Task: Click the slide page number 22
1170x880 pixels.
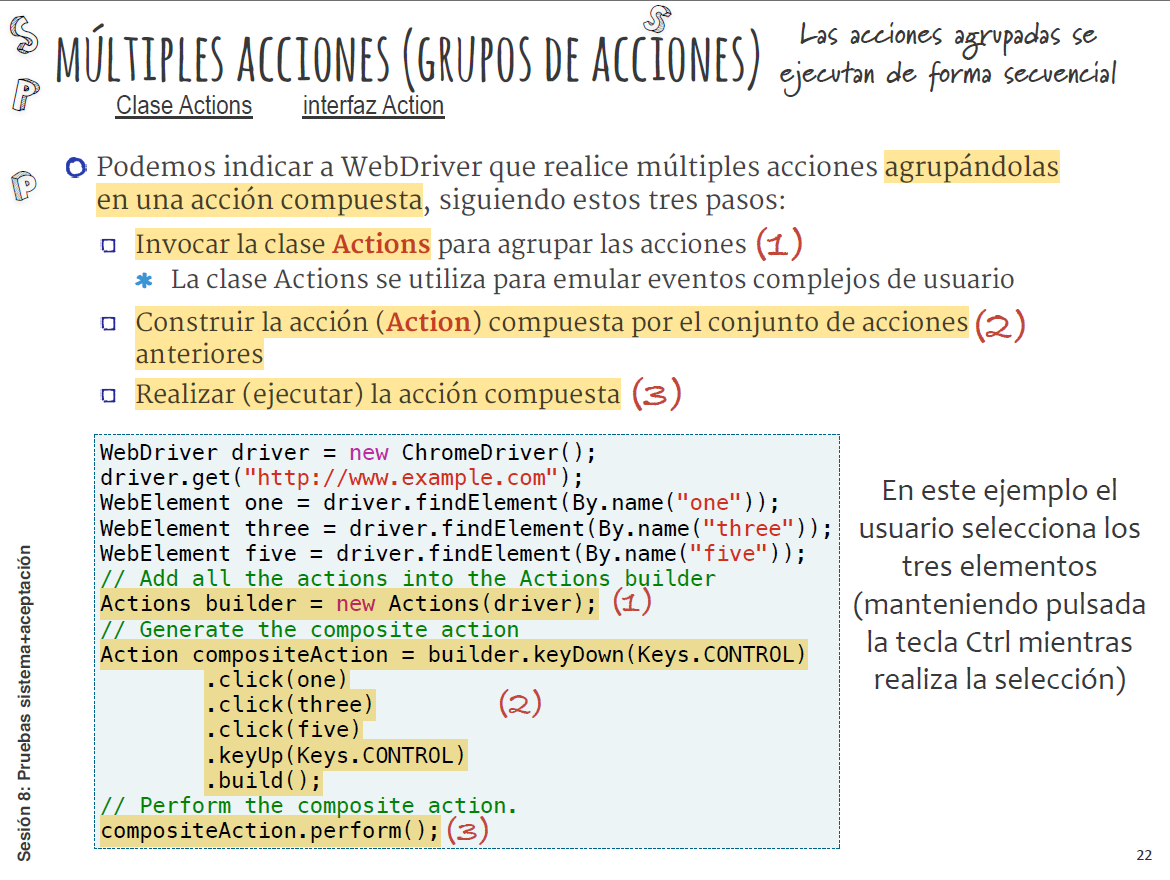Action: tap(1144, 855)
